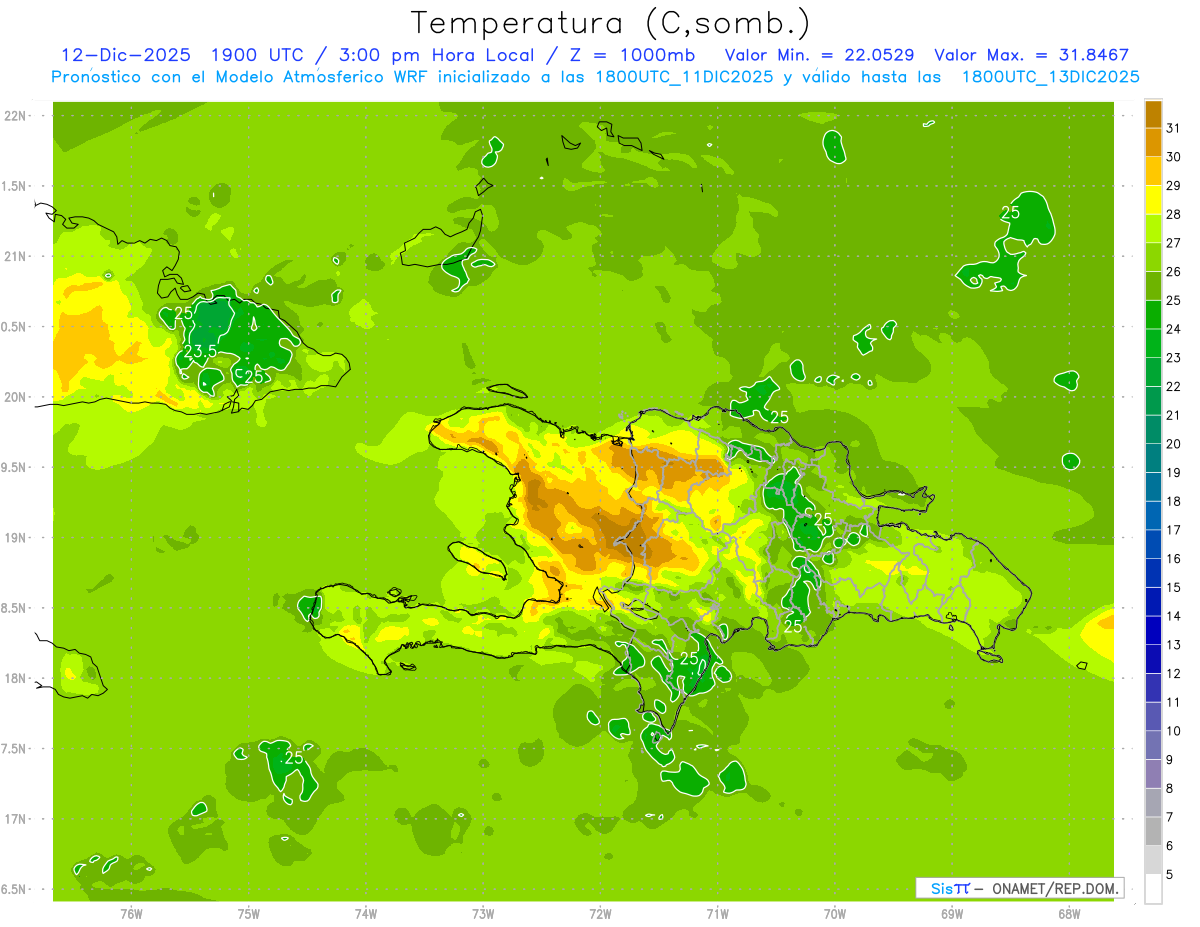Click the "21N" latitude axis label

(x=14, y=256)
